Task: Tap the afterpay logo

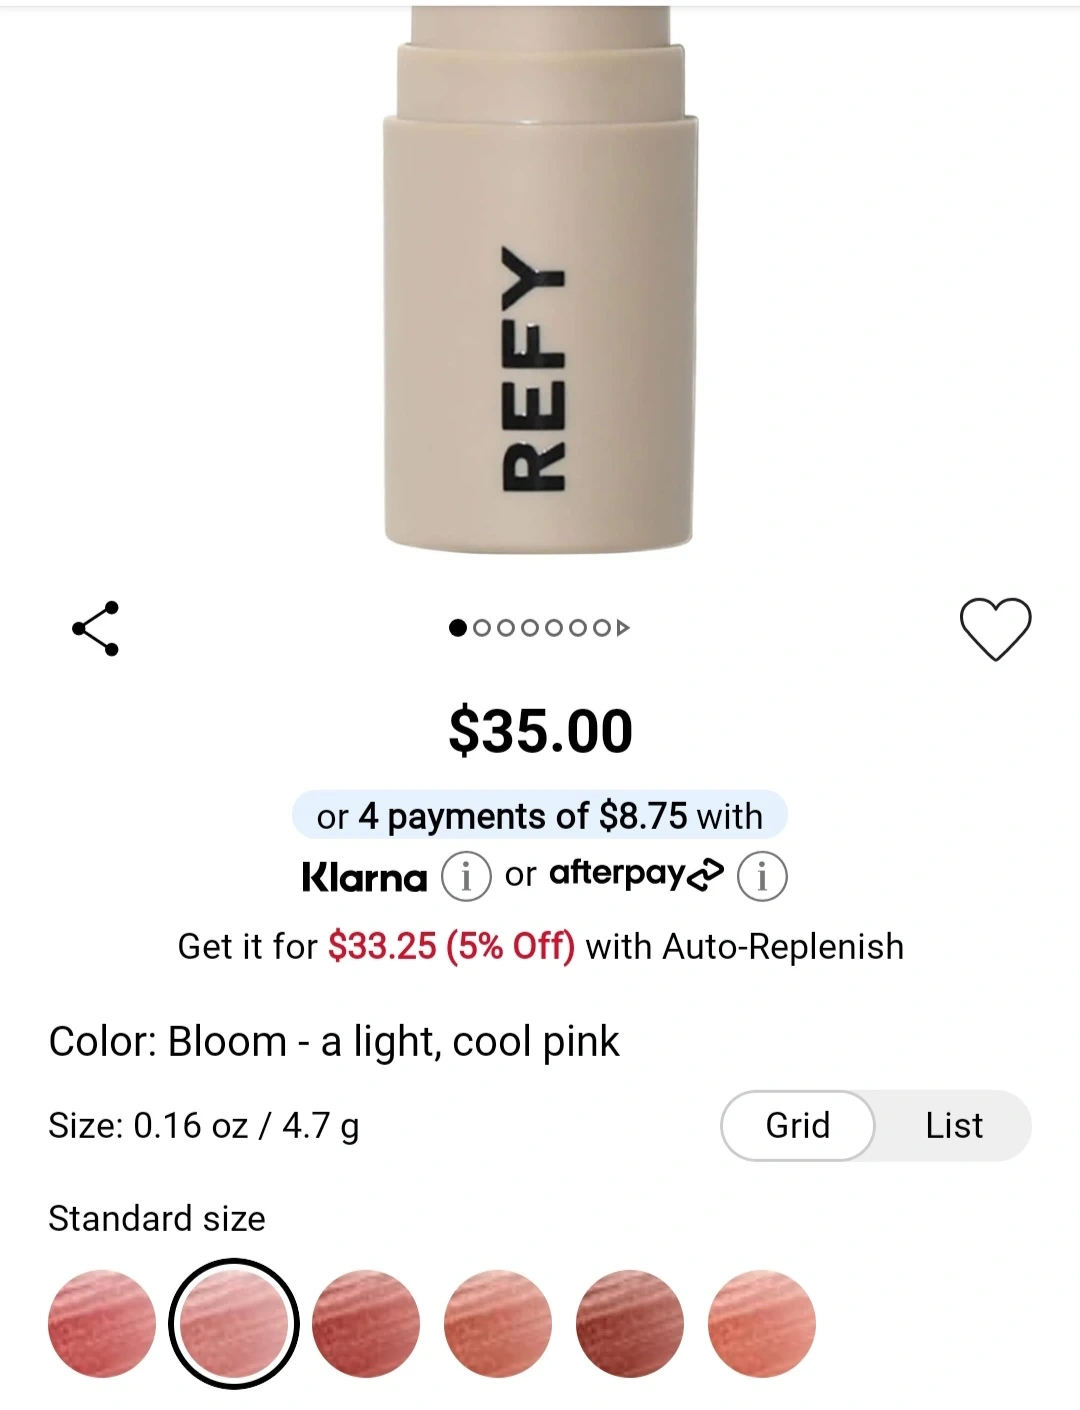Action: 636,874
